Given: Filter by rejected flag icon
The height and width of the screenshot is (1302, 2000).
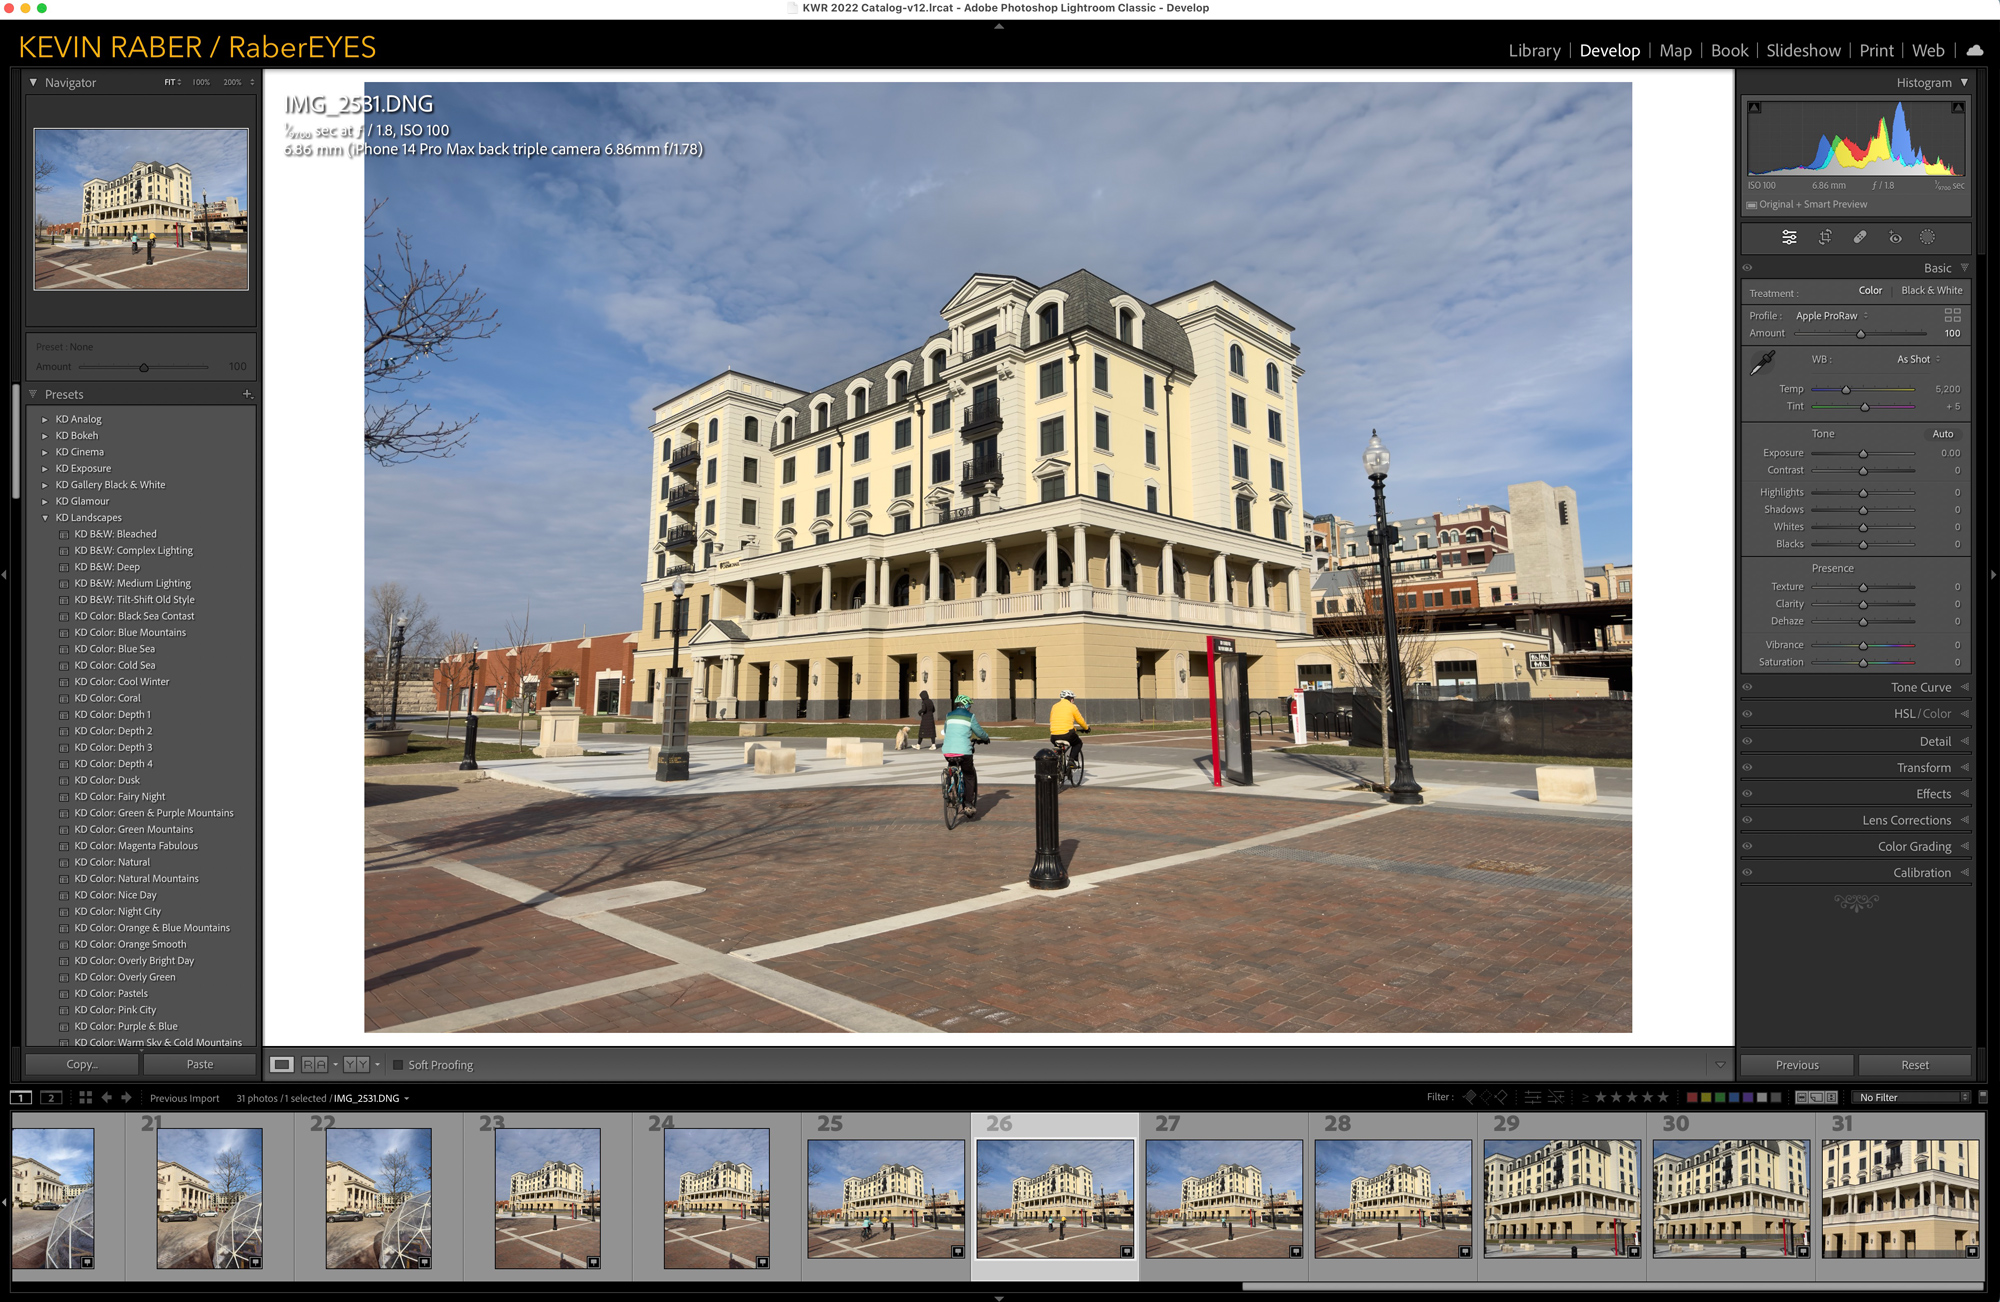Looking at the screenshot, I should [x=1501, y=1097].
